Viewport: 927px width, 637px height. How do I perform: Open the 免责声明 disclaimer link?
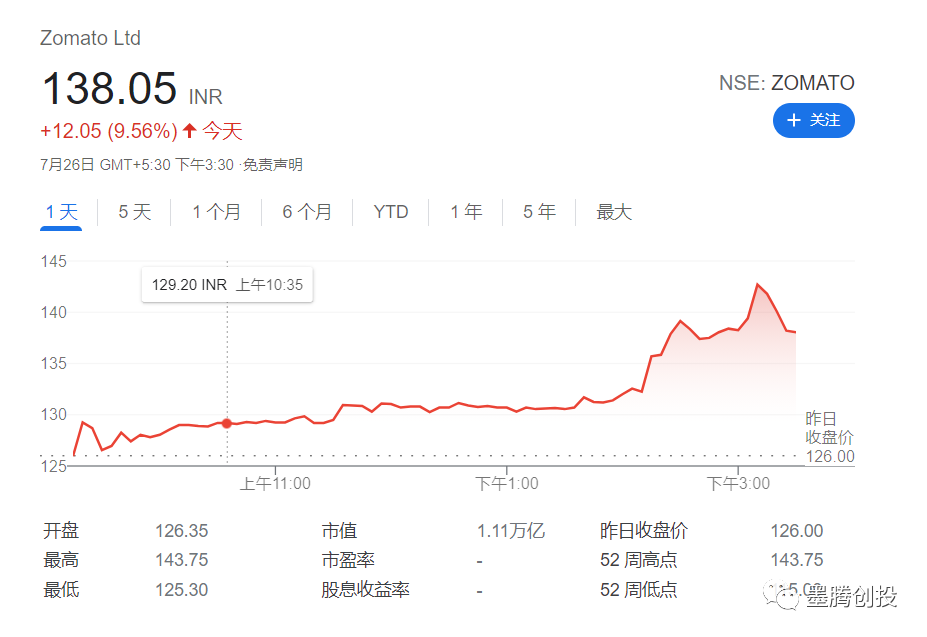[274, 164]
